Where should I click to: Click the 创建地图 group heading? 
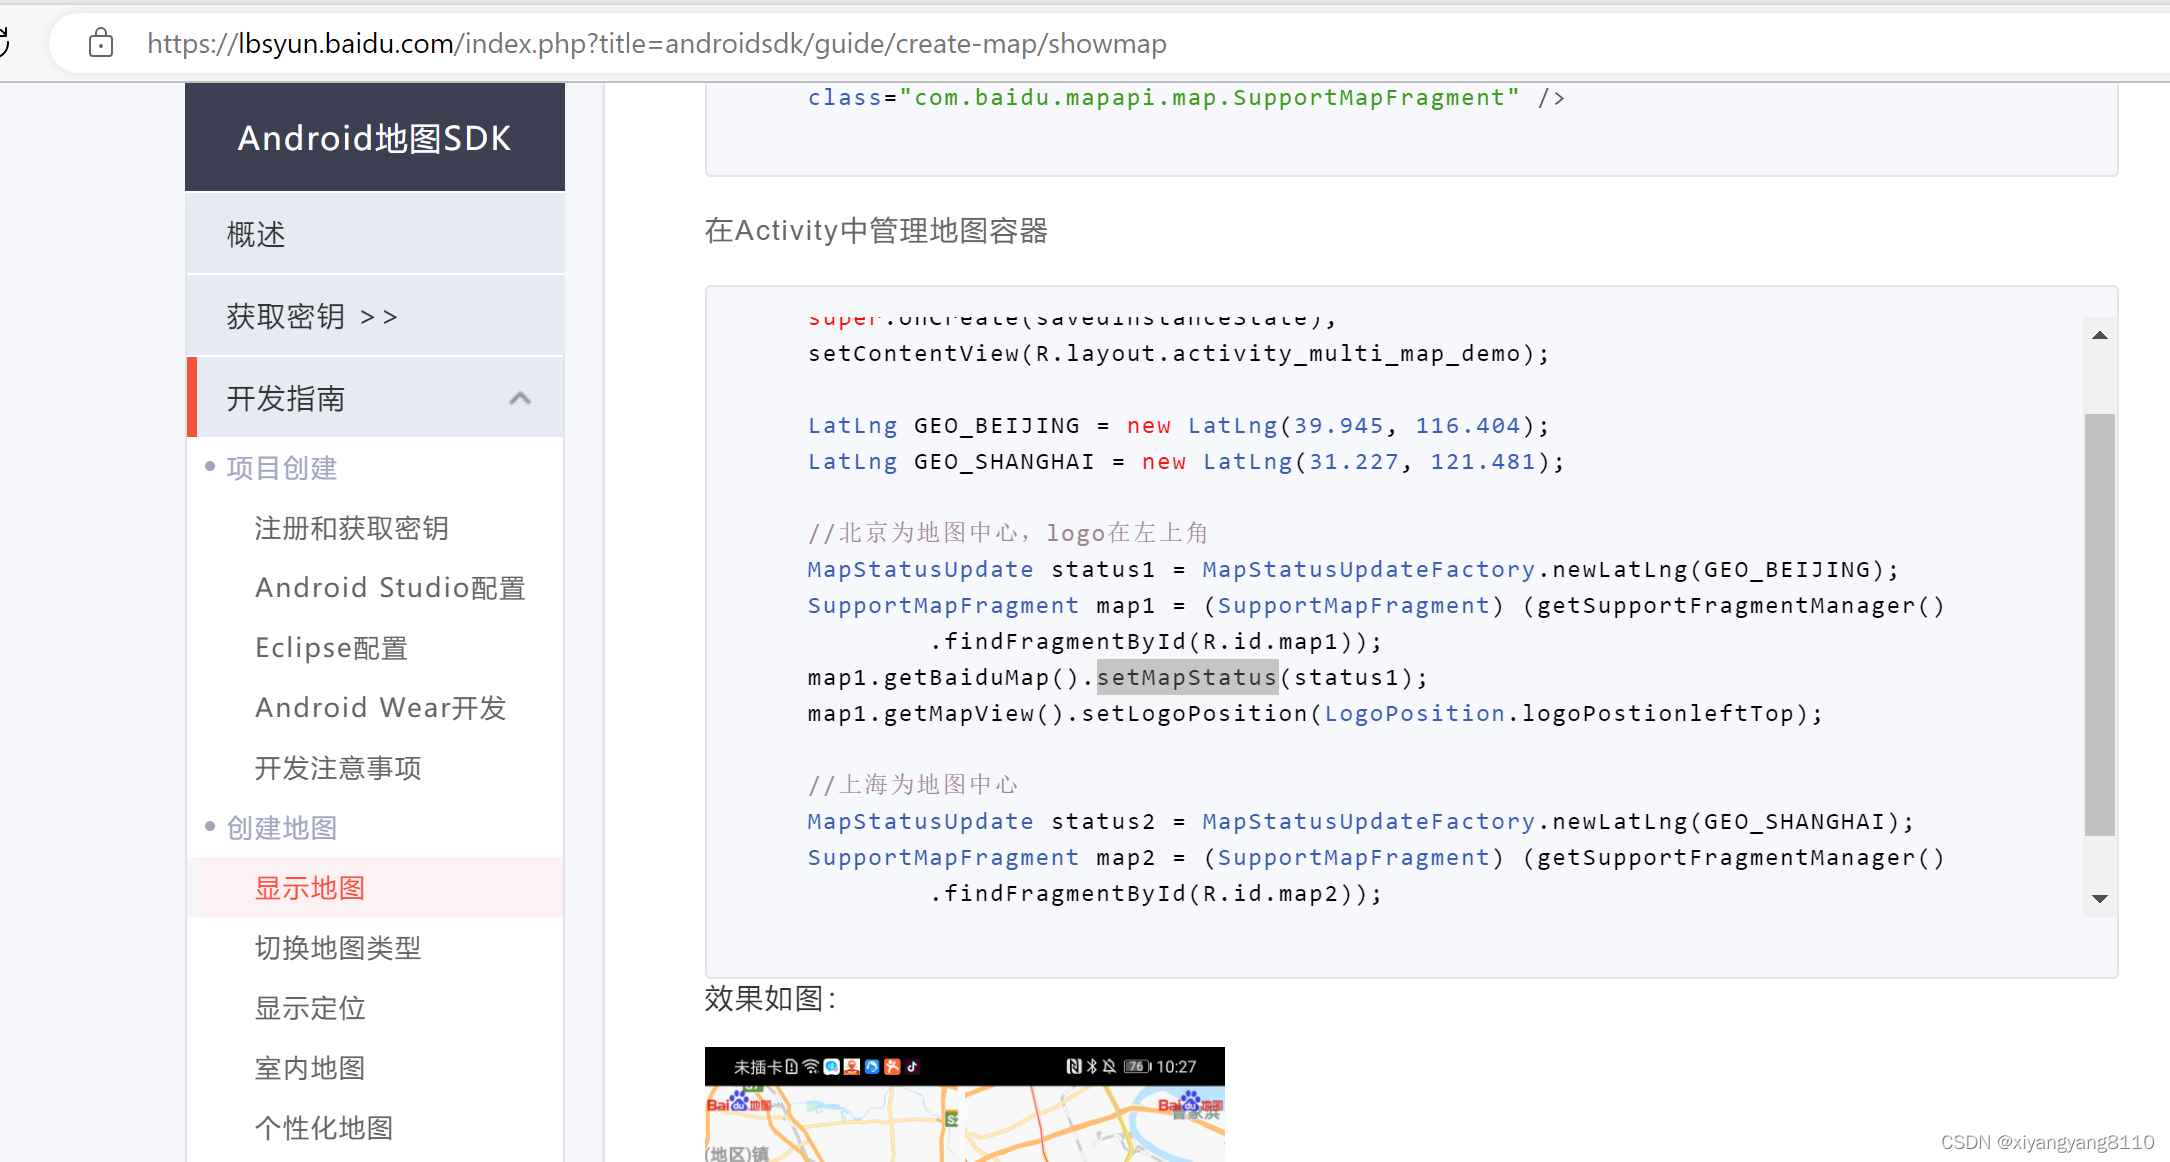pos(281,828)
